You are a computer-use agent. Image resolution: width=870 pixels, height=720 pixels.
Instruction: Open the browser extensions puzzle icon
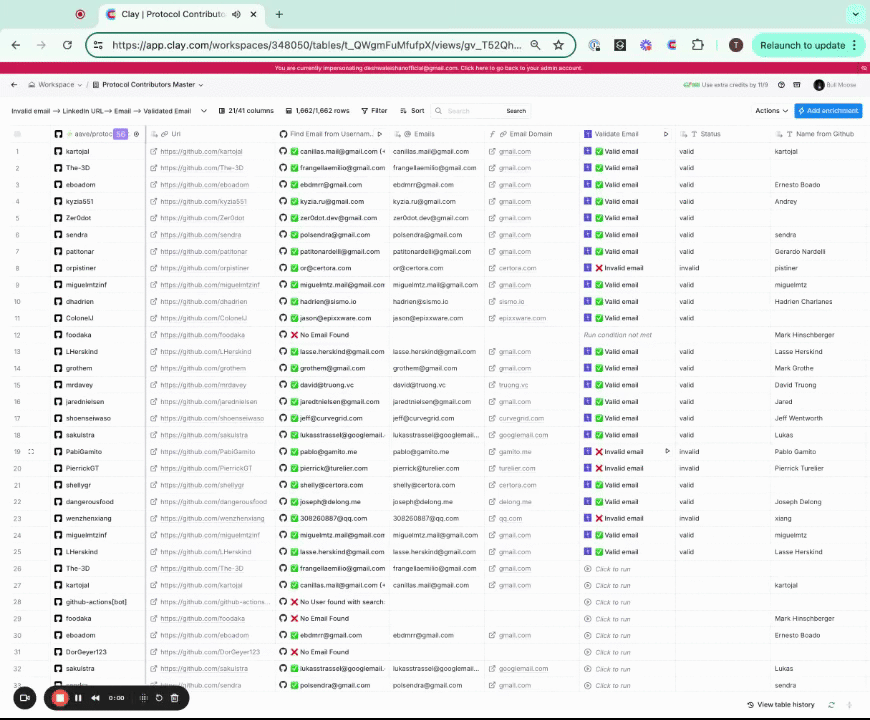coord(698,45)
